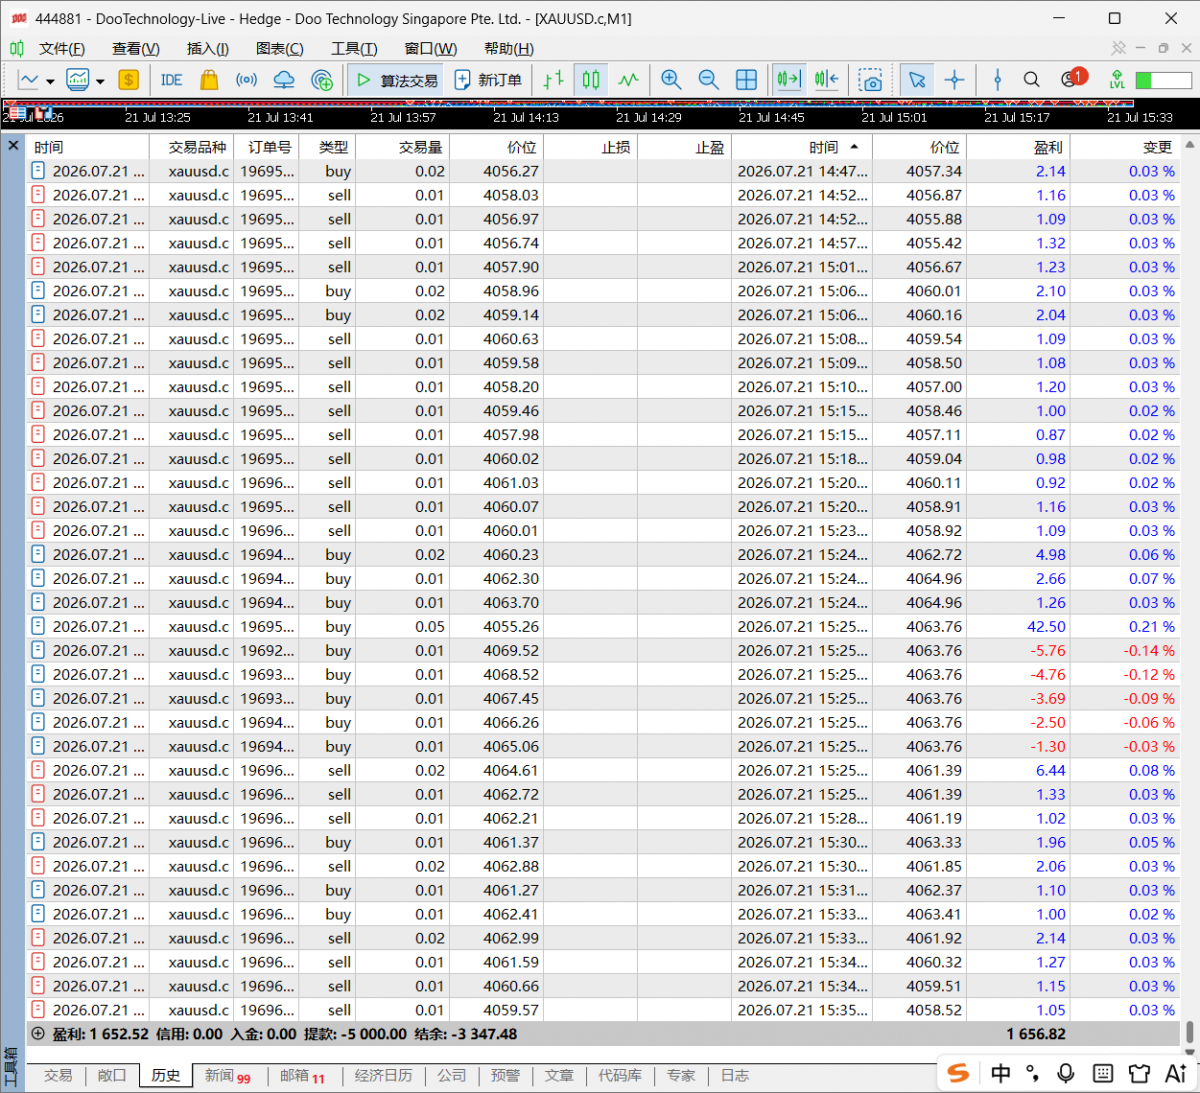Zoom in the chart with magnifier plus
The image size is (1200, 1093).
(671, 80)
